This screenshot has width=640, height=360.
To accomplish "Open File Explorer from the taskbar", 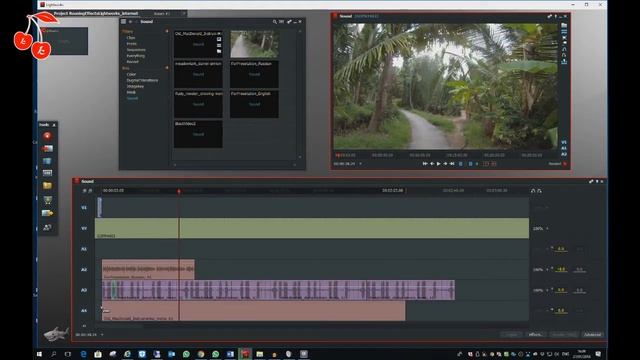I will pos(260,354).
